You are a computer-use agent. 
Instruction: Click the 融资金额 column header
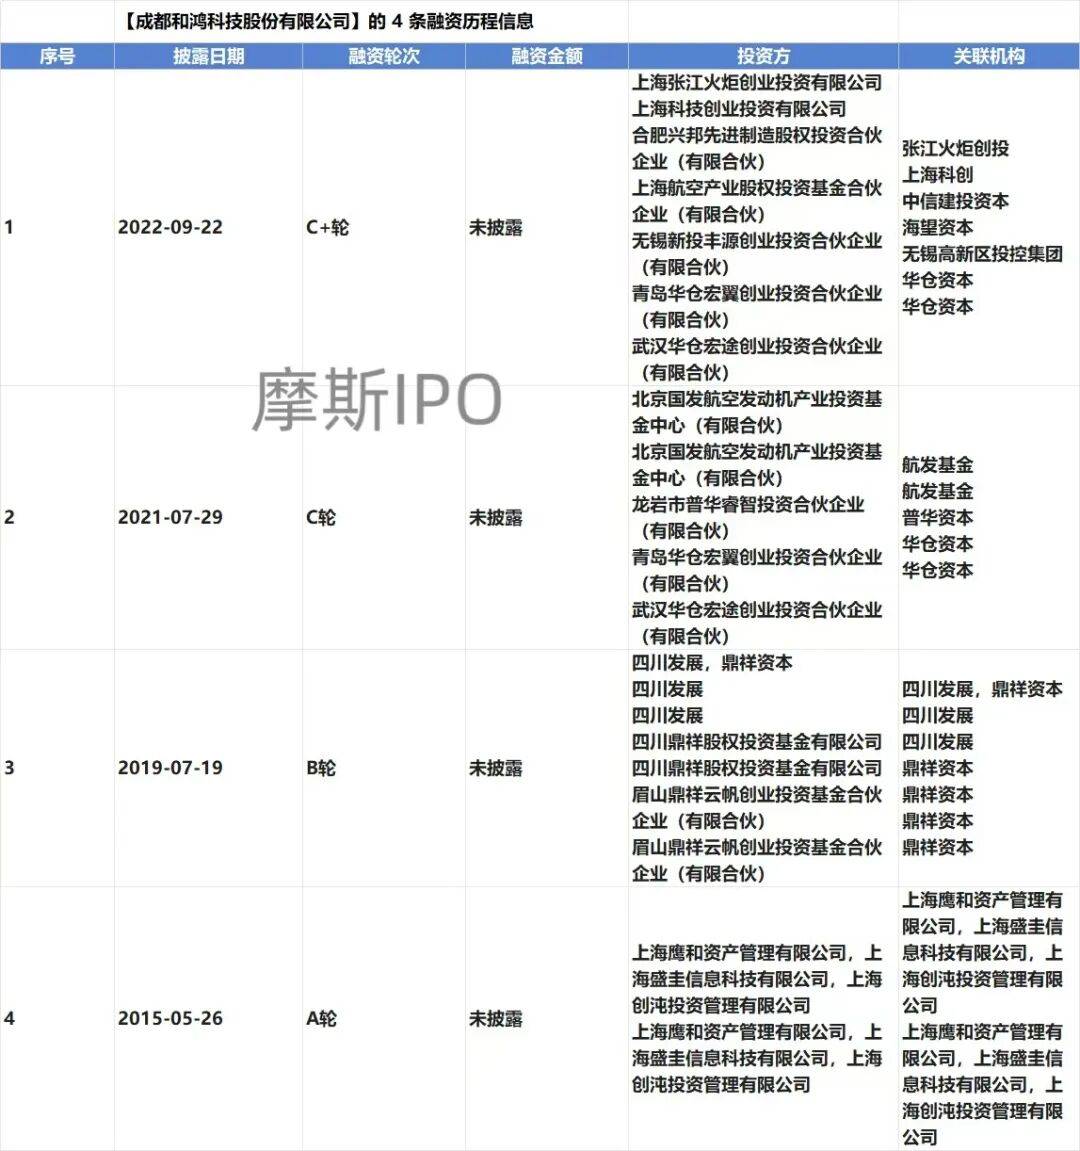pyautogui.click(x=547, y=56)
